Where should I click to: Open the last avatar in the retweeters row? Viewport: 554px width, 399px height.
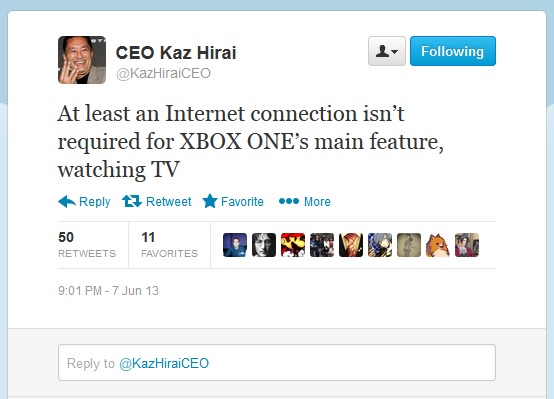(467, 245)
